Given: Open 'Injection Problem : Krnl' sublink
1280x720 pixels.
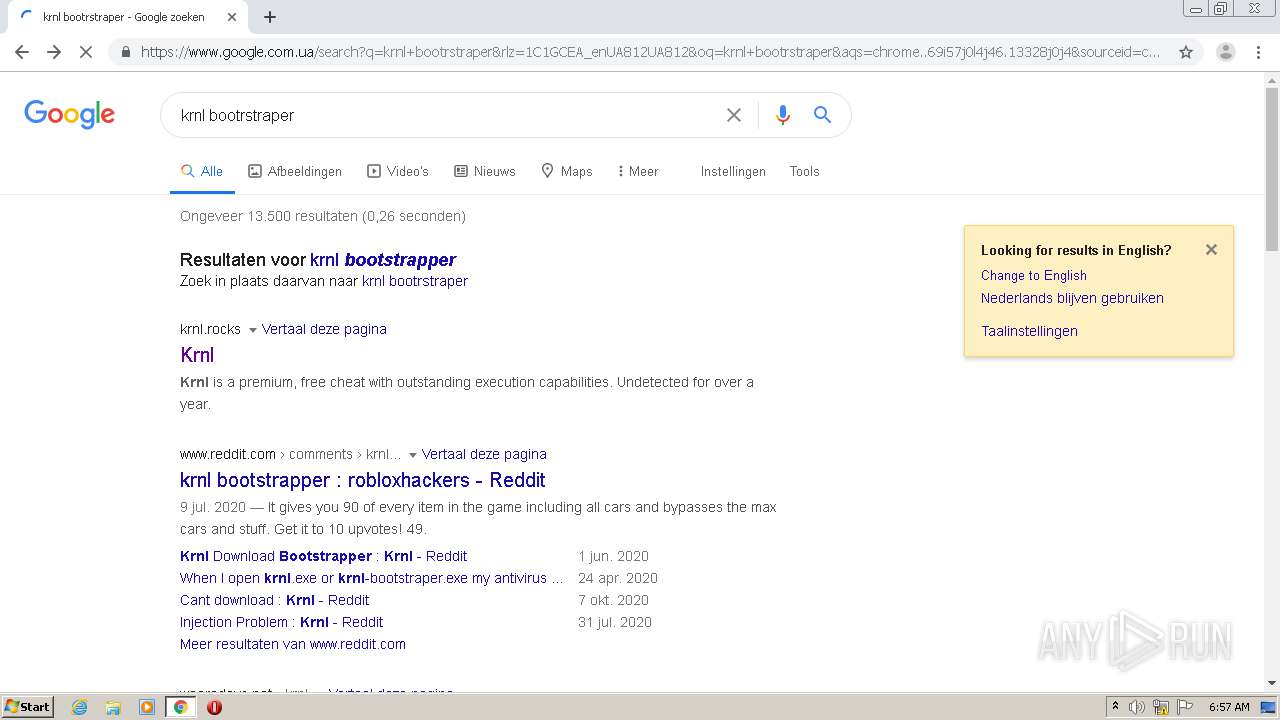Looking at the screenshot, I should [281, 622].
